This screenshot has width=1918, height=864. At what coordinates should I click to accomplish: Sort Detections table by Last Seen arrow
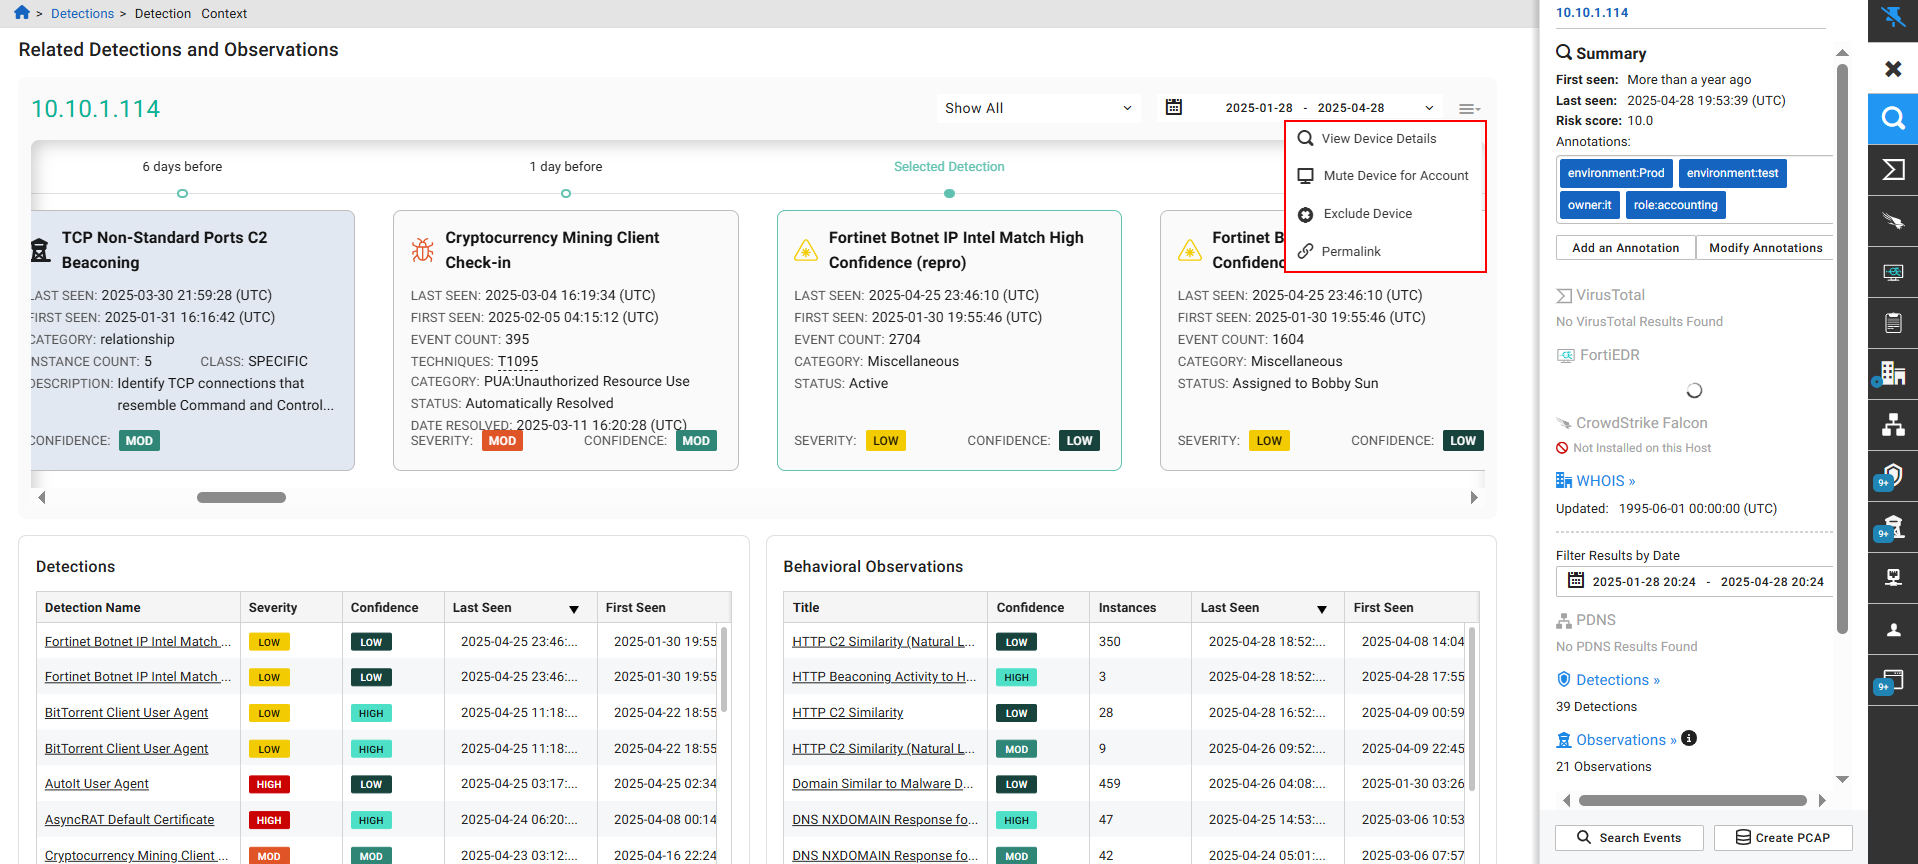click(x=574, y=609)
